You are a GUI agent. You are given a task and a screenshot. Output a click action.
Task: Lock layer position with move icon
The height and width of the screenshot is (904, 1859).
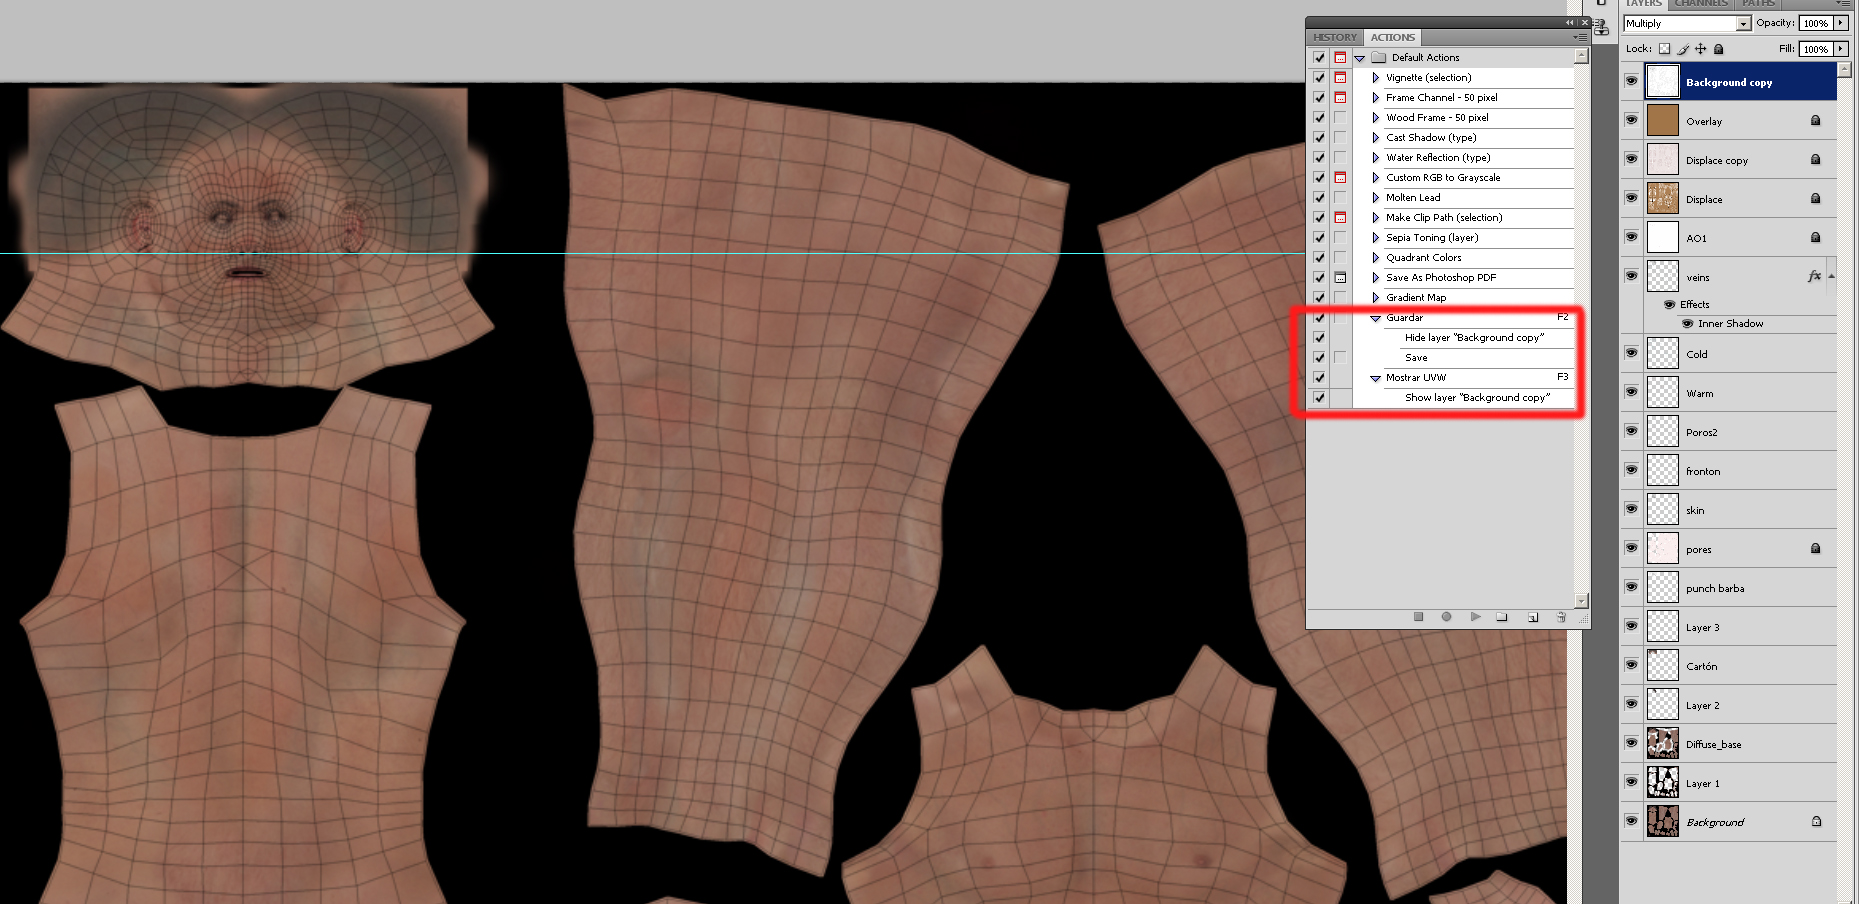coord(1701,49)
